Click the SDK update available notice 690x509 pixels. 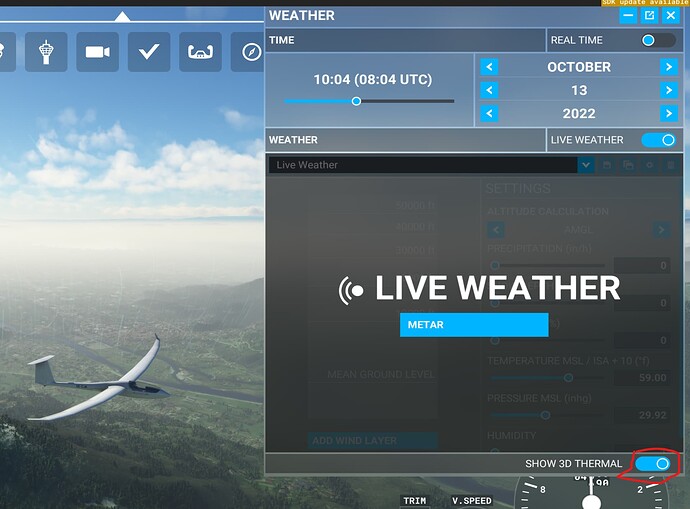point(645,3)
